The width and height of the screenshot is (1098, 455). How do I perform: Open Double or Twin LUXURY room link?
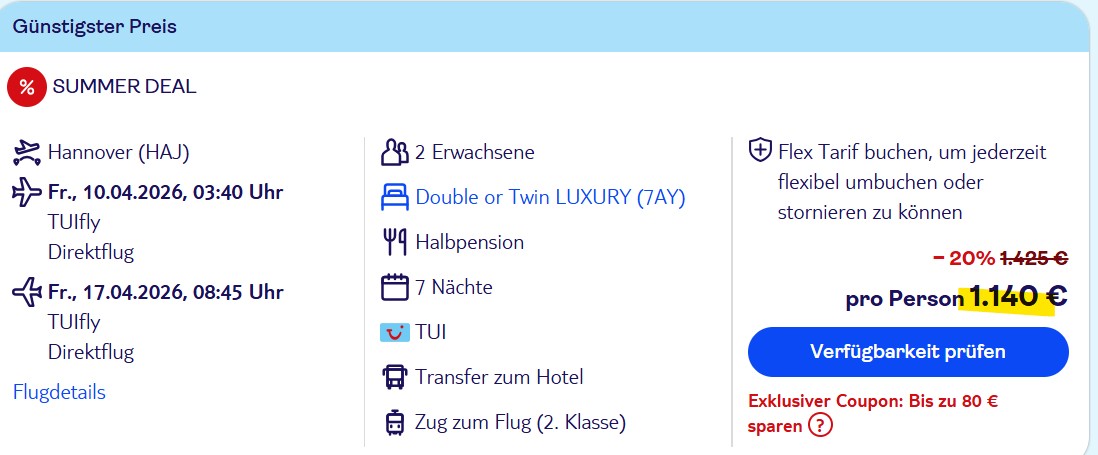tap(550, 198)
